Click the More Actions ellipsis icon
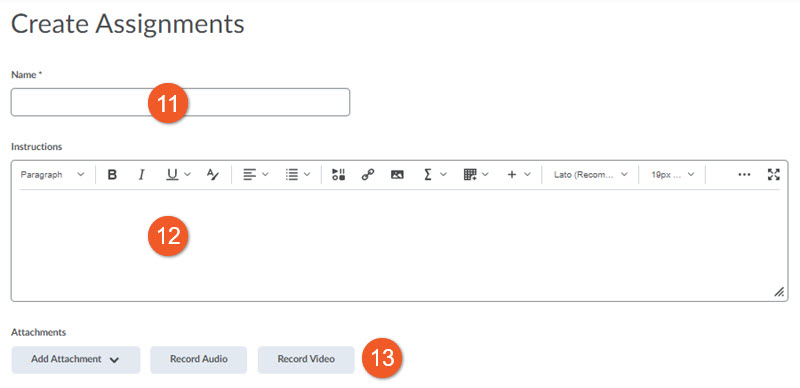The height and width of the screenshot is (388, 800). pos(744,175)
